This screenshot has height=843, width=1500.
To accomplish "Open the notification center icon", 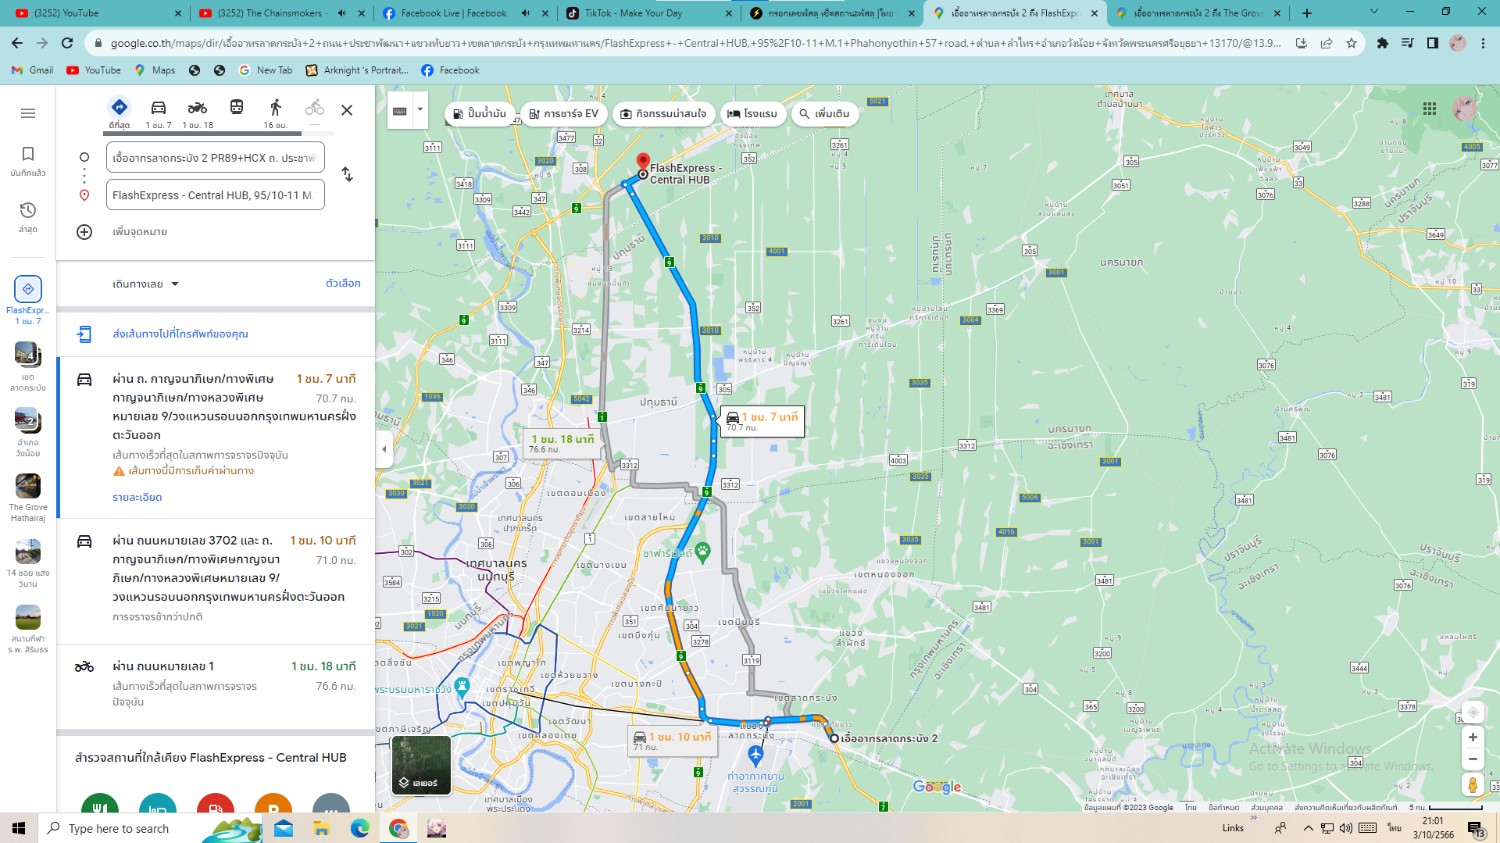I will [1476, 828].
